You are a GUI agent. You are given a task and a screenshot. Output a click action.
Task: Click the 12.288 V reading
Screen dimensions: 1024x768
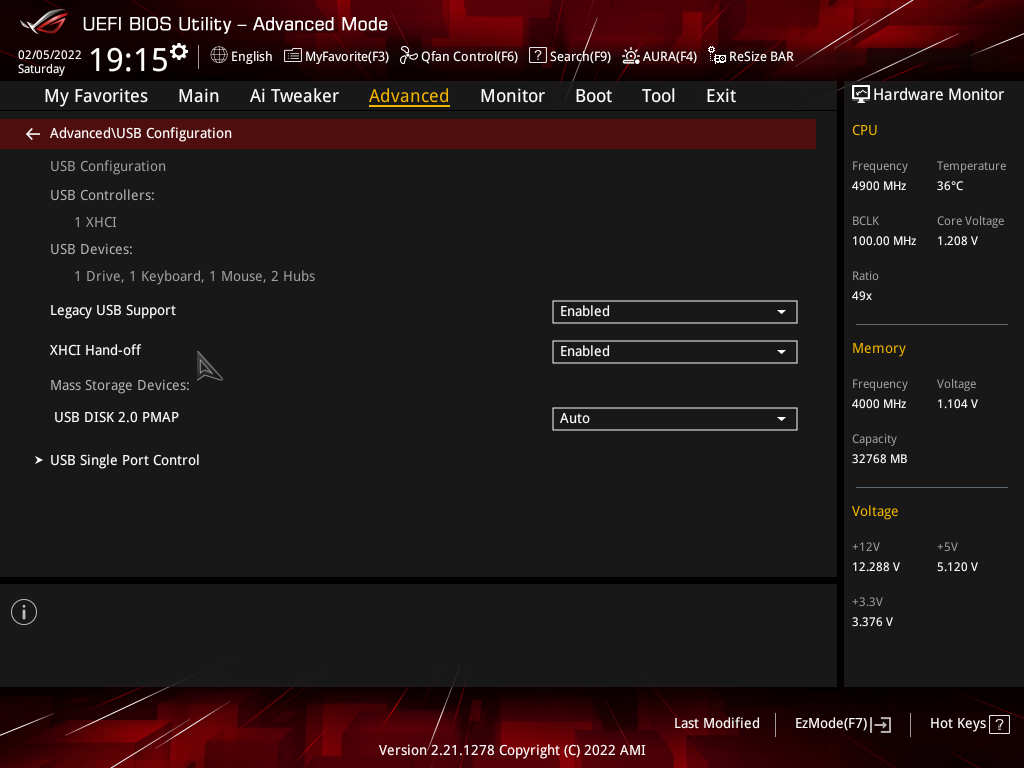click(x=875, y=566)
